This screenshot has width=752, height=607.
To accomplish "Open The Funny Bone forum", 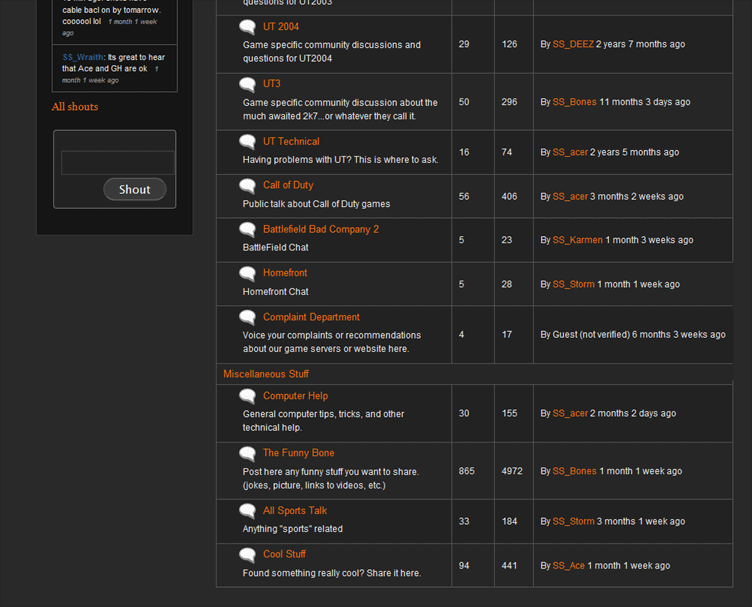I will click(x=298, y=453).
